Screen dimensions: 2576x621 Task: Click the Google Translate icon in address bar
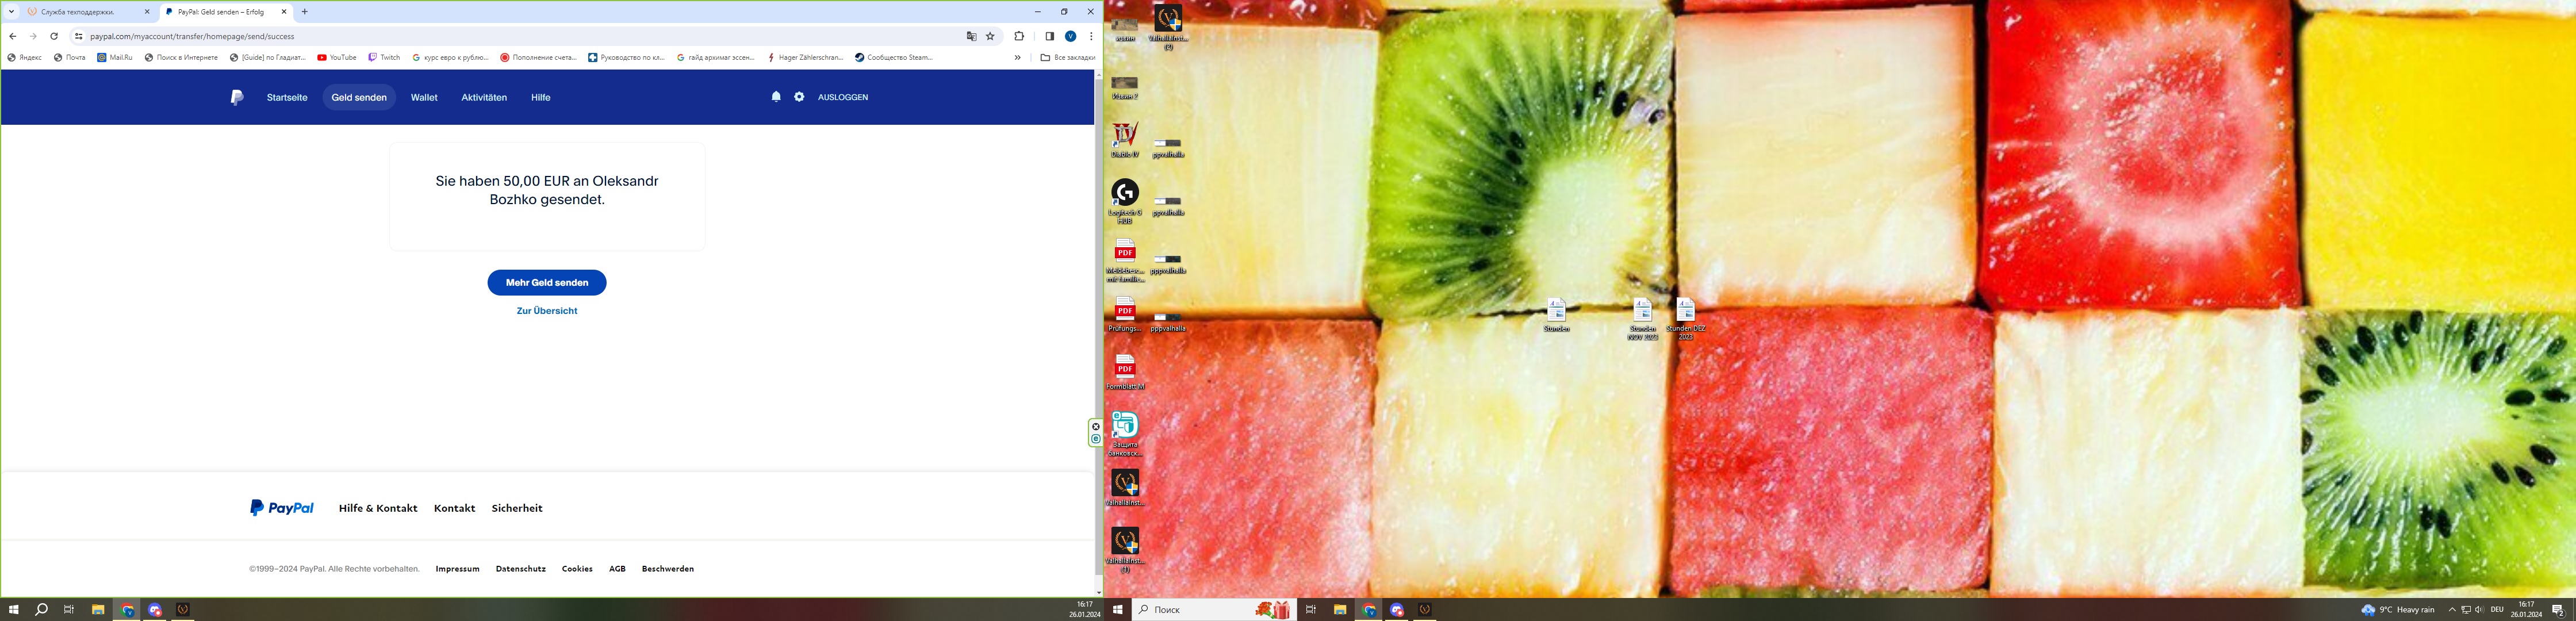[x=971, y=36]
